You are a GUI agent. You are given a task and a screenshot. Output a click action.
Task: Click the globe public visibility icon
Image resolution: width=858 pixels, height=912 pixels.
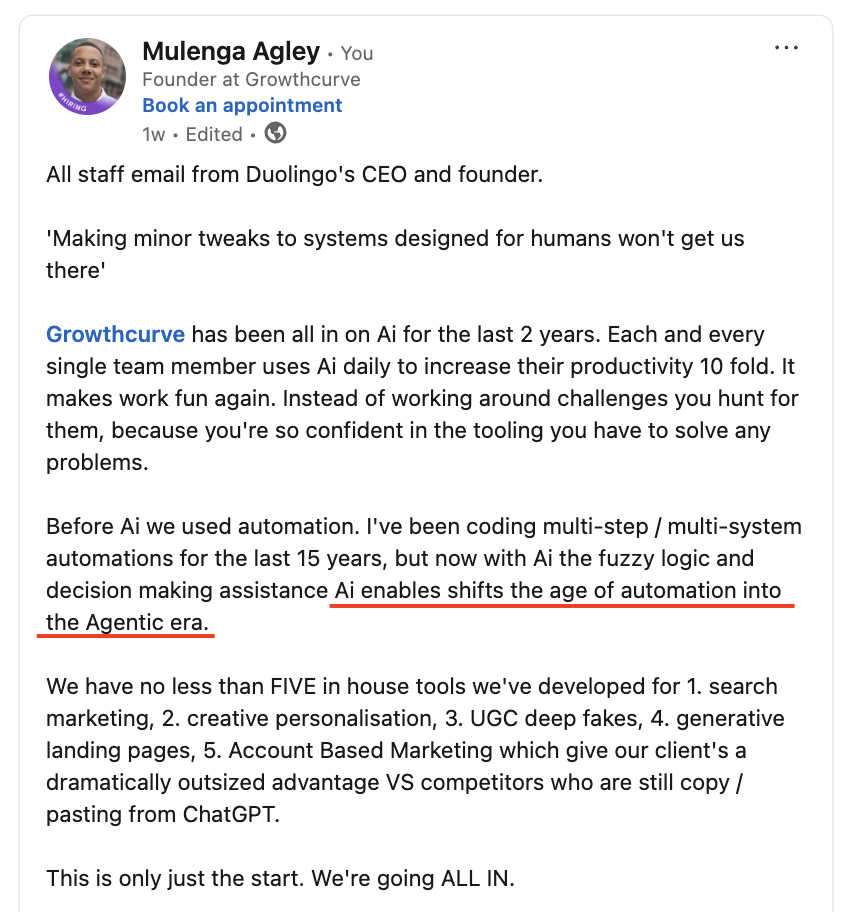click(275, 133)
